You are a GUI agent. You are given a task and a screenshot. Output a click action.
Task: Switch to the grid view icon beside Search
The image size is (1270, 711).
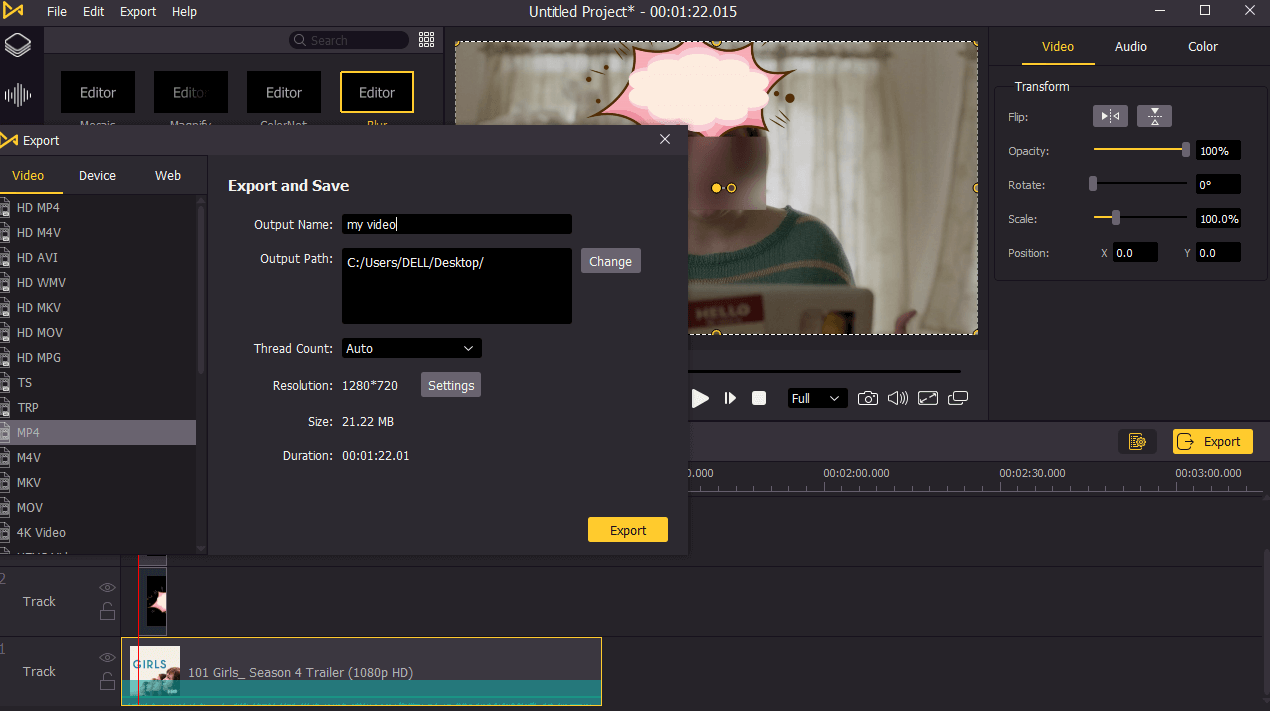(x=427, y=40)
